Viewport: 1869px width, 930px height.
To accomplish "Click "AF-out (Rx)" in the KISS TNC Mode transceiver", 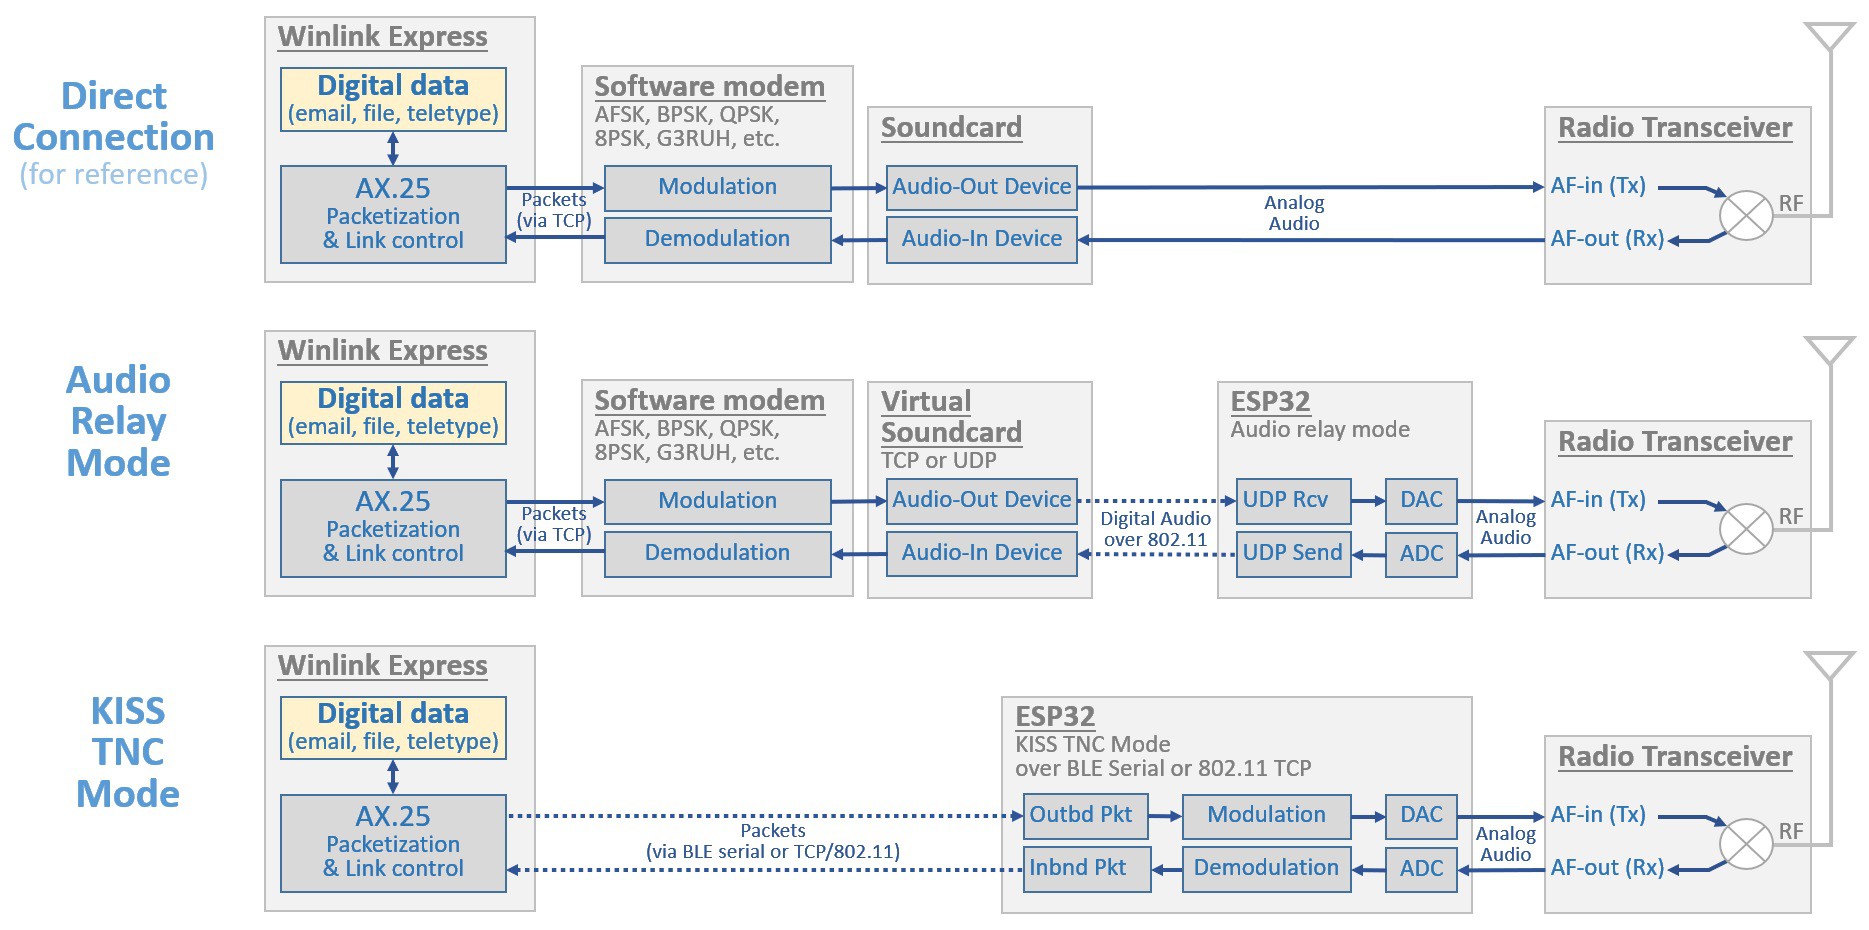I will click(1607, 868).
